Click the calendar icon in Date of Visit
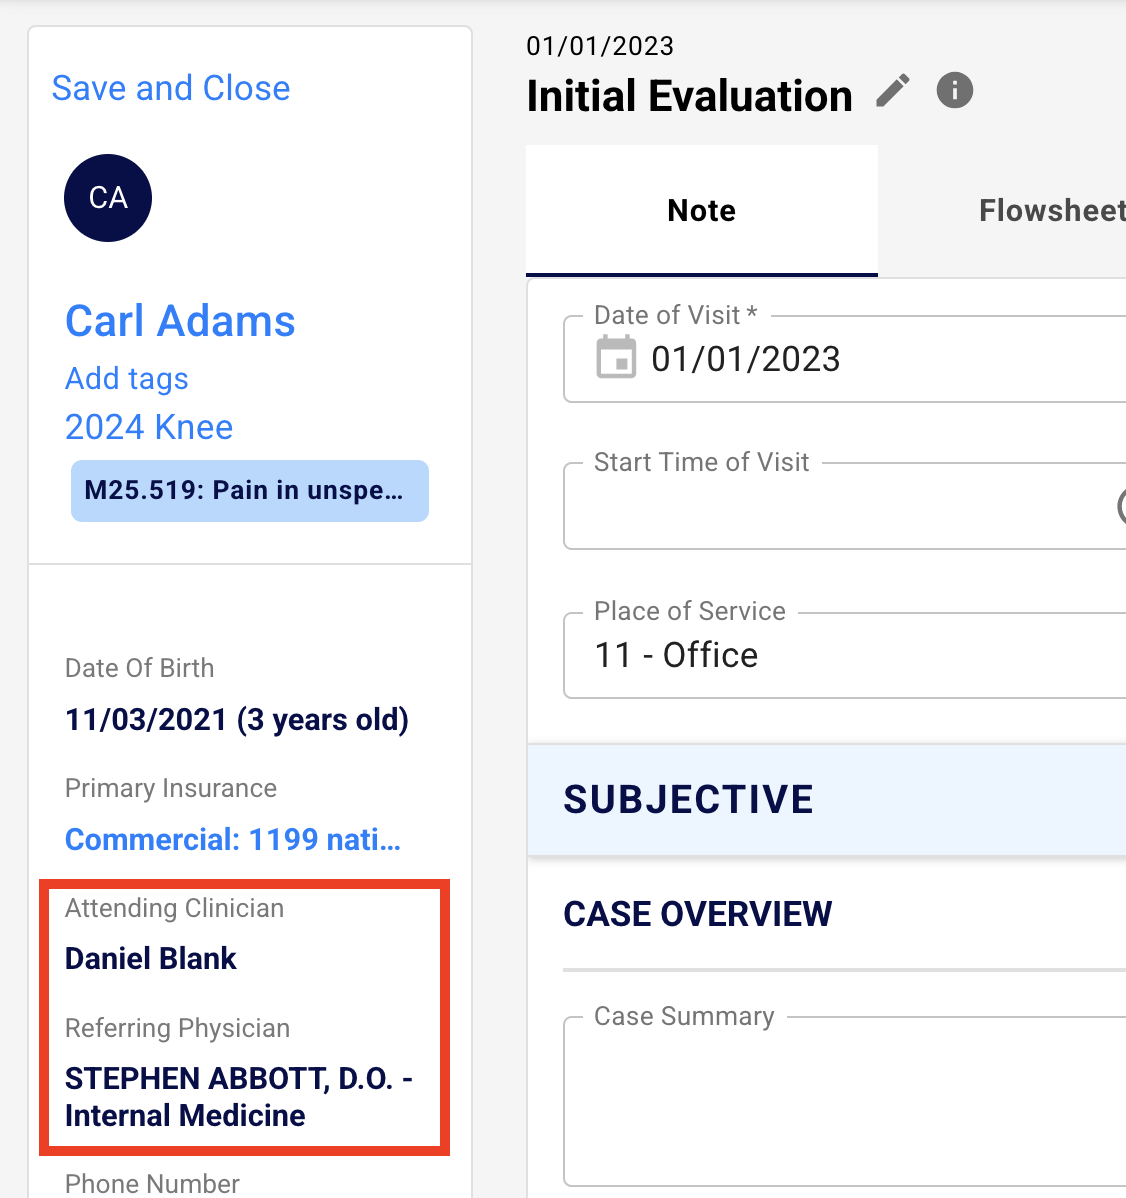This screenshot has width=1126, height=1198. 616,357
